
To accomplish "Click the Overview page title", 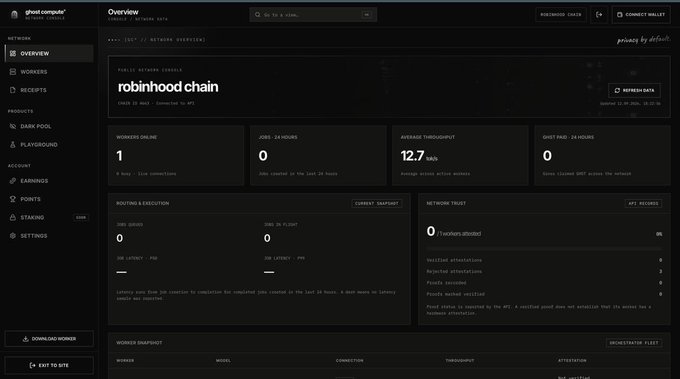I will pyautogui.click(x=123, y=12).
